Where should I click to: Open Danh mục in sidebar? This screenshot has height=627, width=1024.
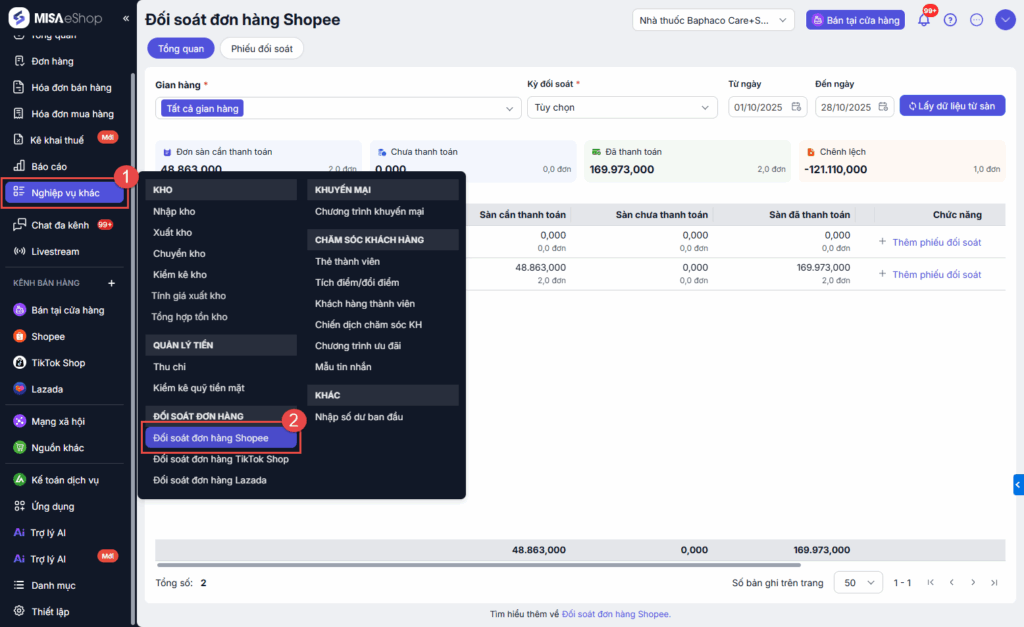(53, 585)
